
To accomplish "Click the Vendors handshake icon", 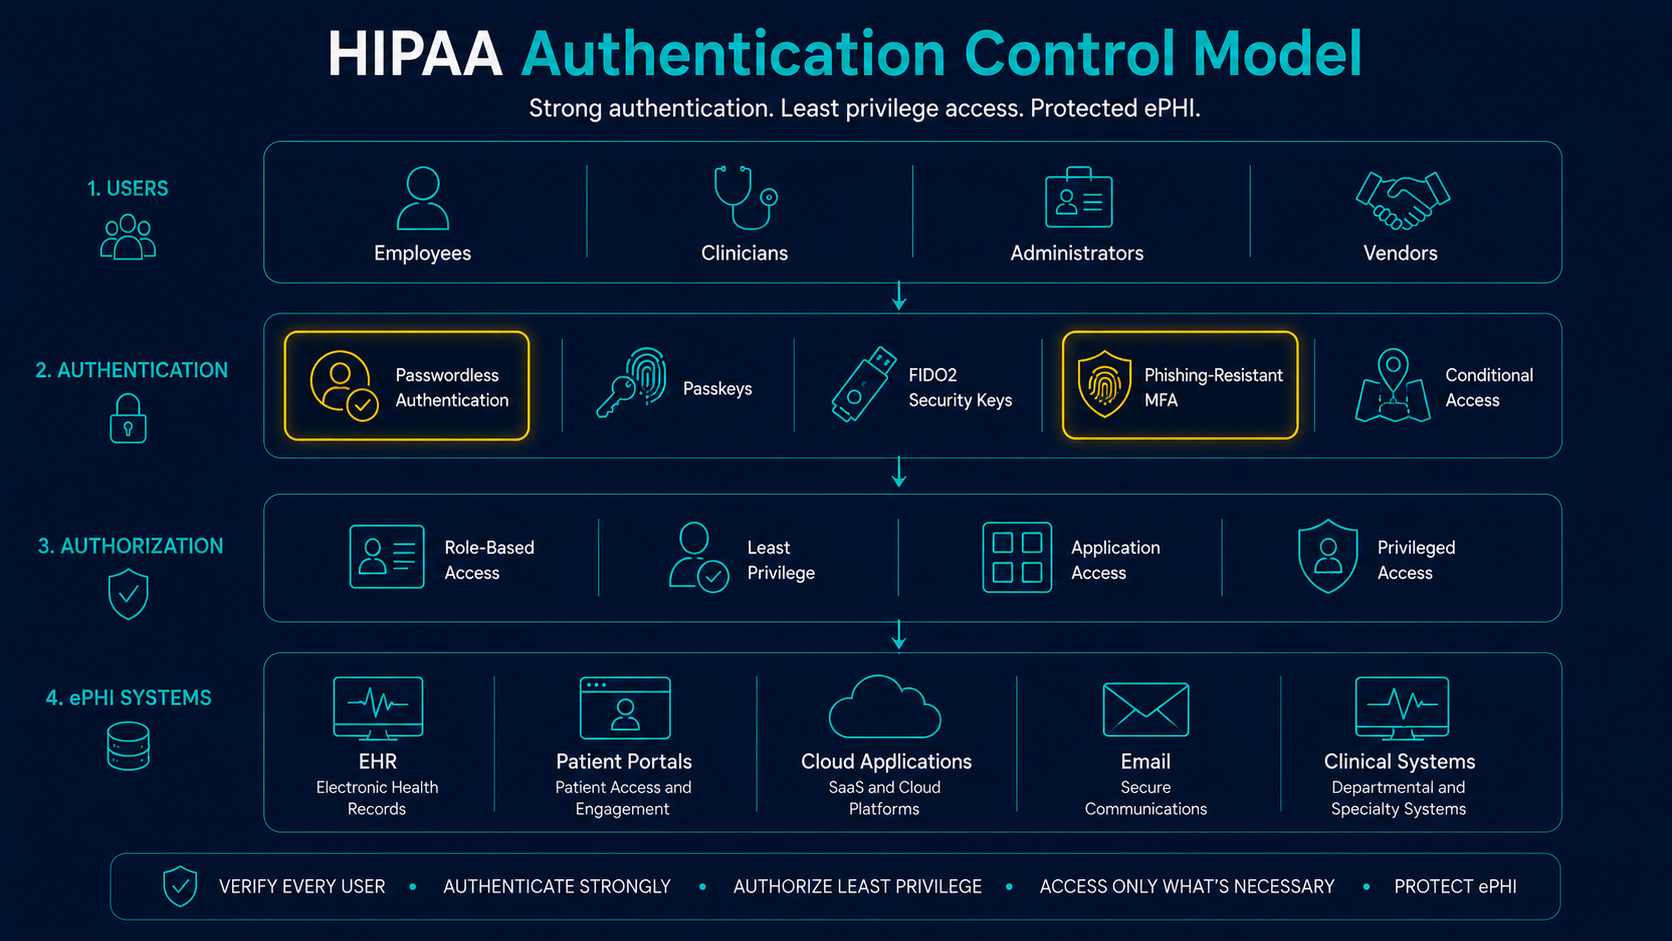I will [x=1402, y=199].
